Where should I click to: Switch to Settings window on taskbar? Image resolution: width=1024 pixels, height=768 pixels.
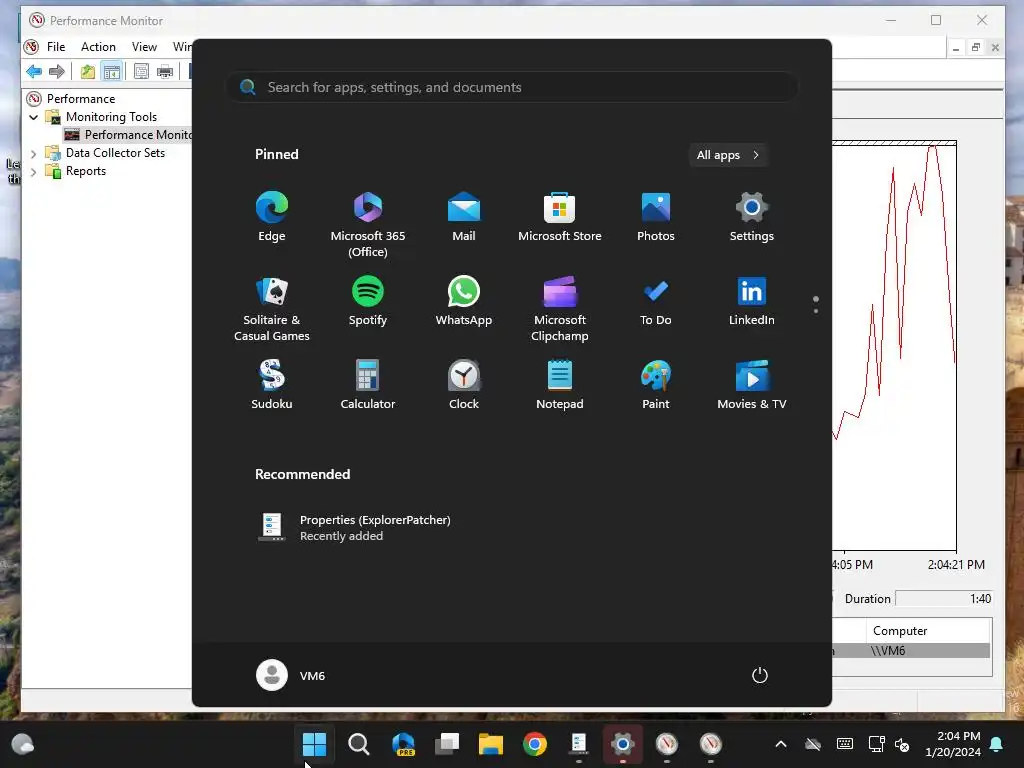point(622,744)
